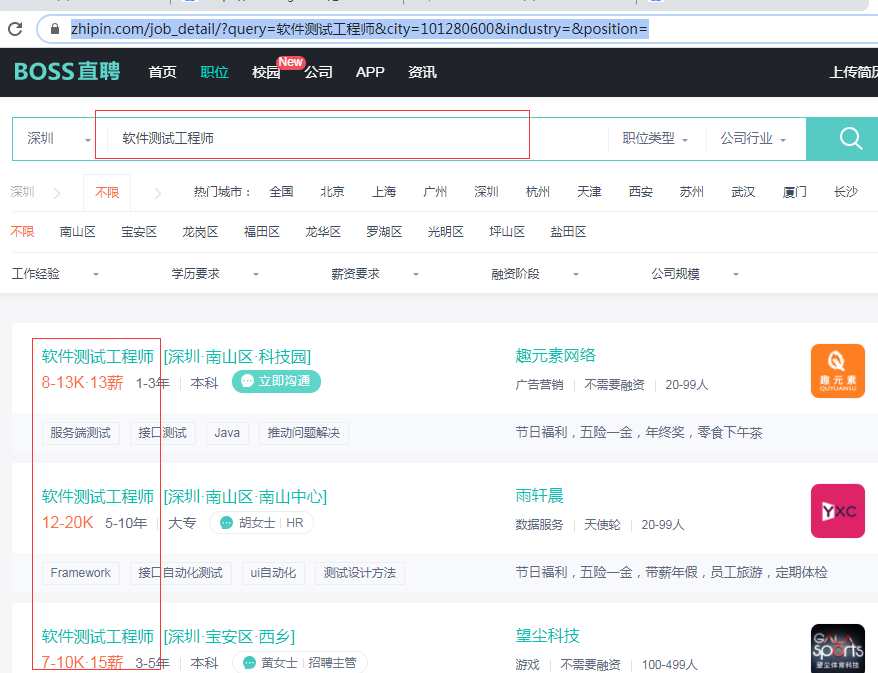Choose hot city 西安
This screenshot has height=673, width=878.
pos(641,192)
